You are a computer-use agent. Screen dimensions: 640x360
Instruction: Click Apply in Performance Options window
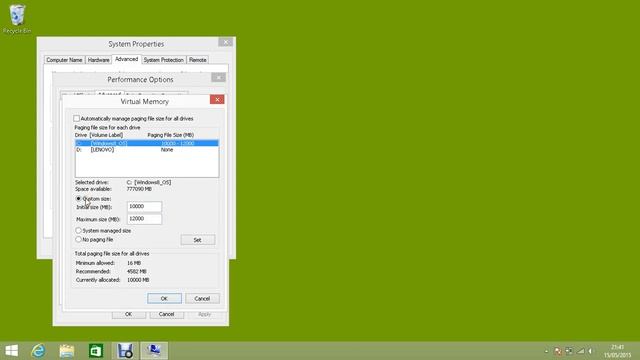pos(204,314)
